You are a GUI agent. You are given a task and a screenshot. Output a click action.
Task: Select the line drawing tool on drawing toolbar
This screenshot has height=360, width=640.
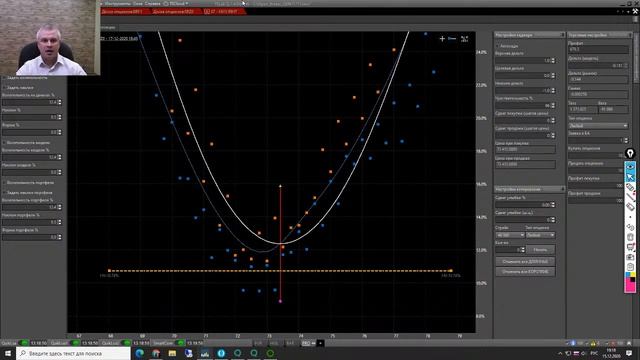(x=630, y=197)
